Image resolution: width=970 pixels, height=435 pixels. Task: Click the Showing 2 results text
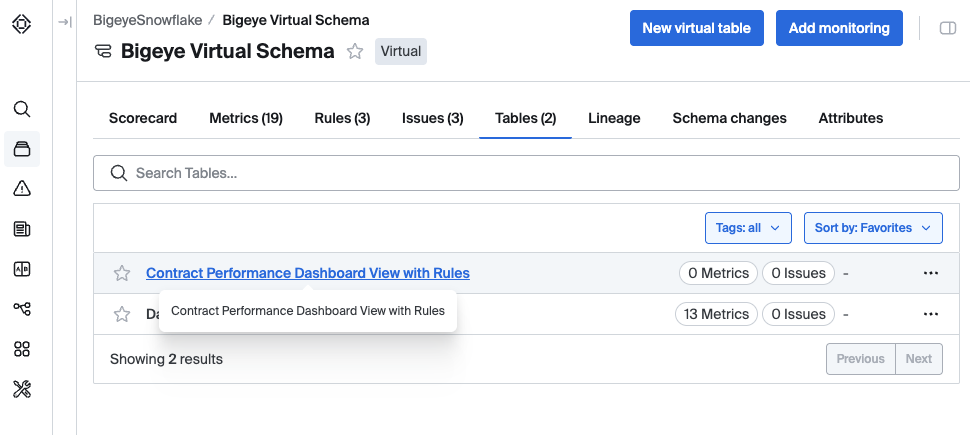coord(166,359)
